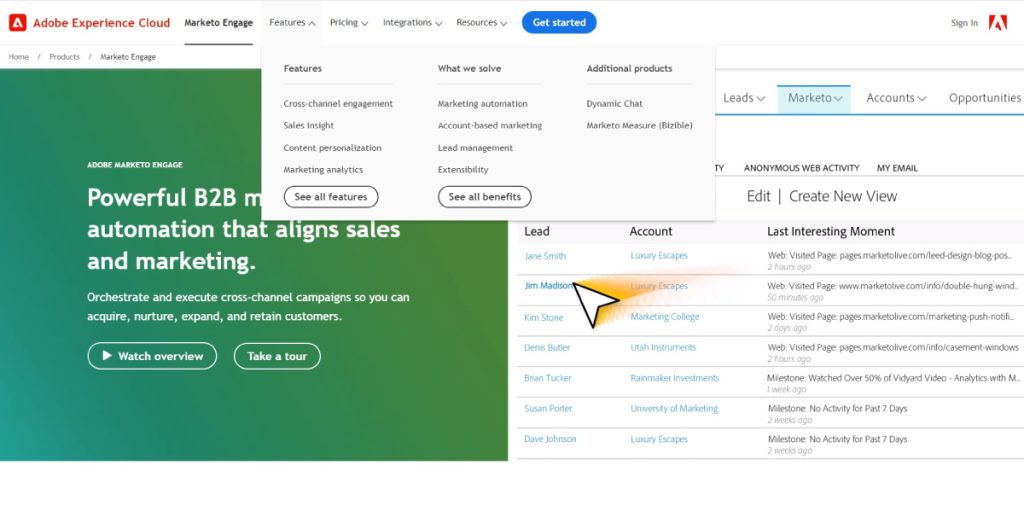Open Lead management menu item
The width and height of the screenshot is (1024, 512).
click(475, 148)
